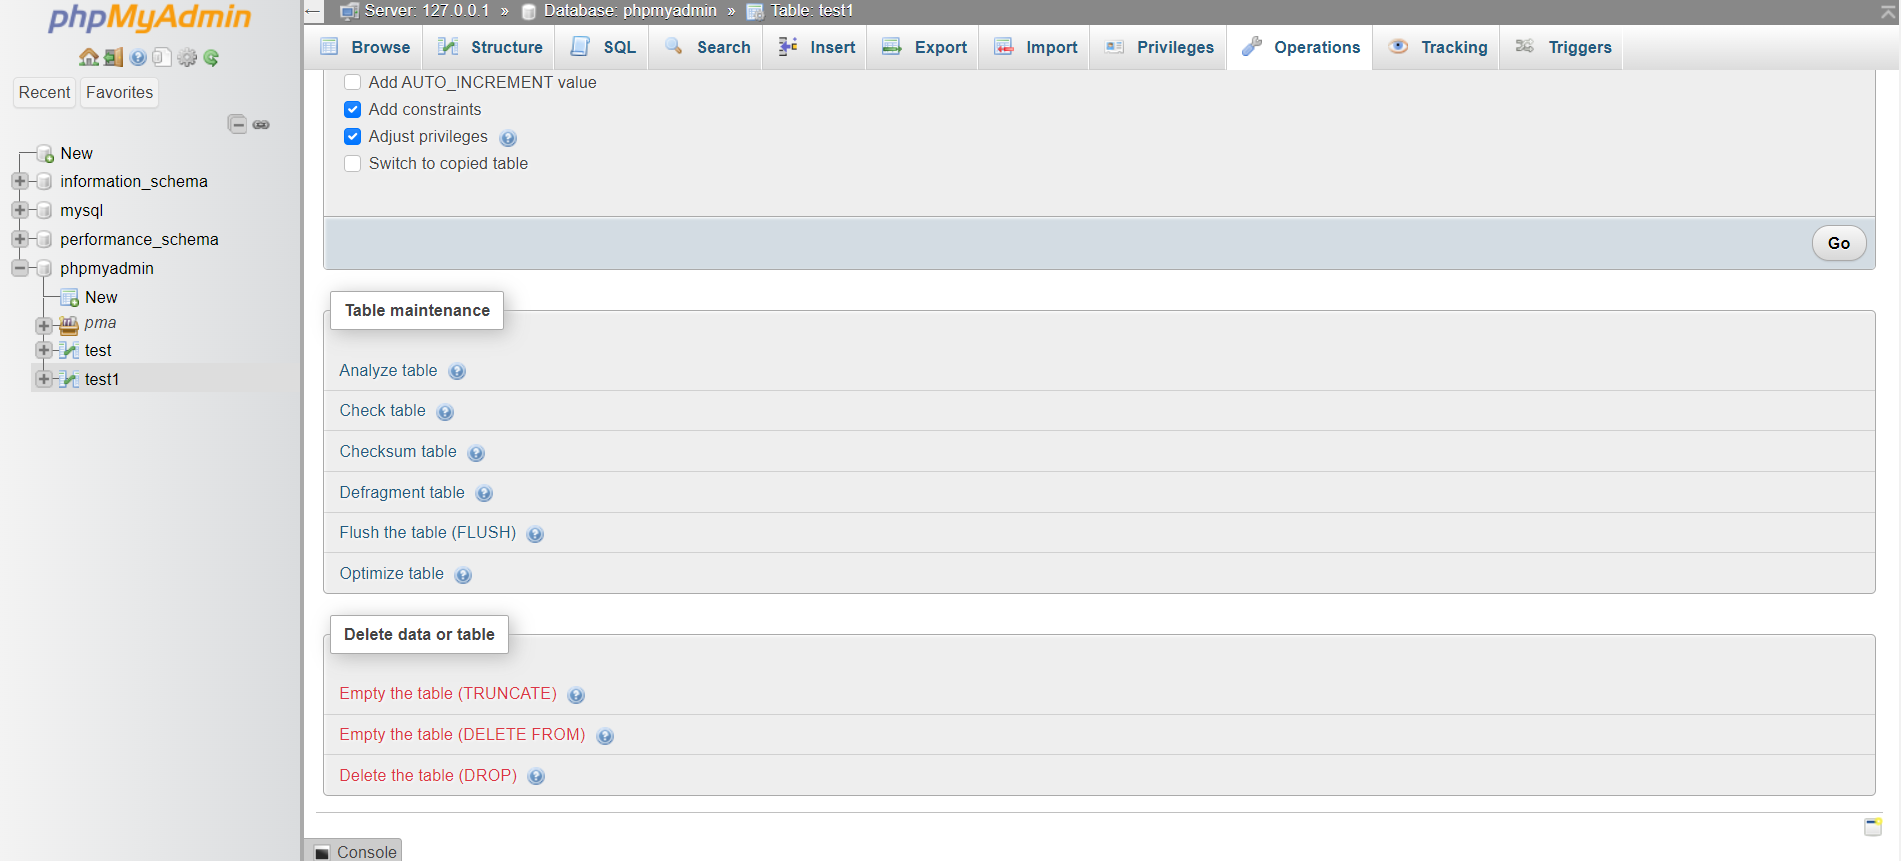Image resolution: width=1901 pixels, height=861 pixels.
Task: Click the unlink from main panel chain icon
Action: (261, 125)
